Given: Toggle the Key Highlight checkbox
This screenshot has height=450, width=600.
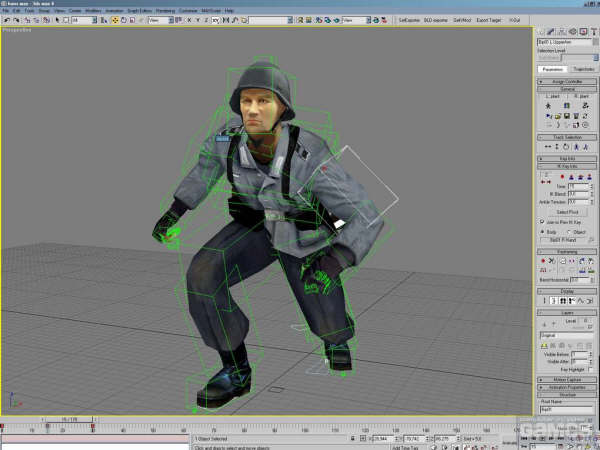Looking at the screenshot, I should coord(590,369).
